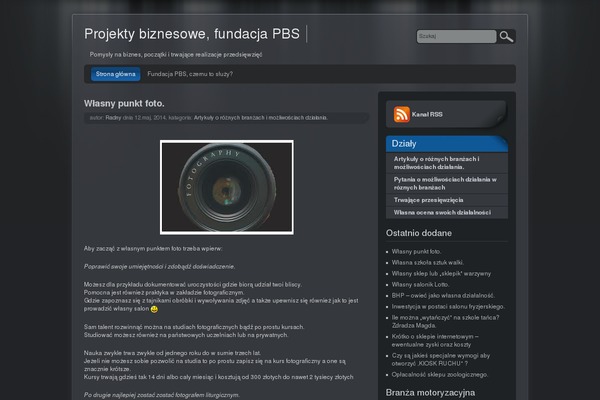Open post about KIOSK RUCHU requirements

coord(441,359)
